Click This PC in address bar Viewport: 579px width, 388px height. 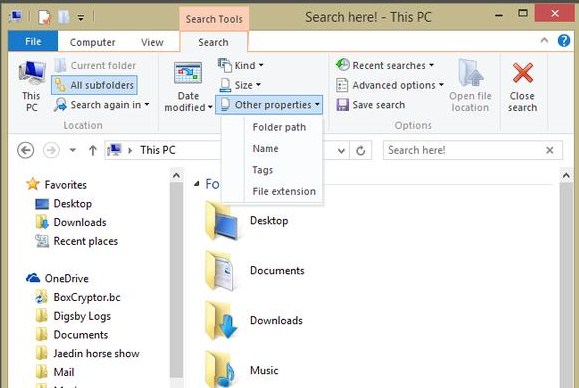158,150
